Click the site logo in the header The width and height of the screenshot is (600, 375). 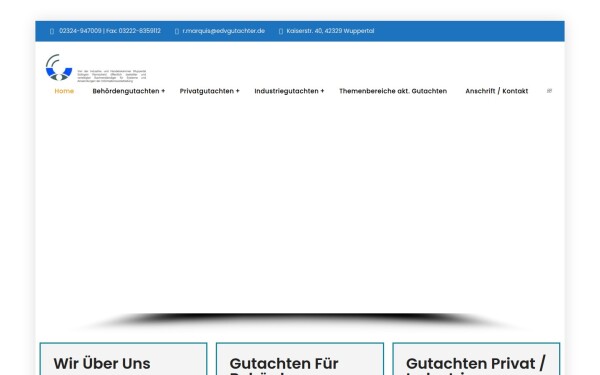(59, 68)
